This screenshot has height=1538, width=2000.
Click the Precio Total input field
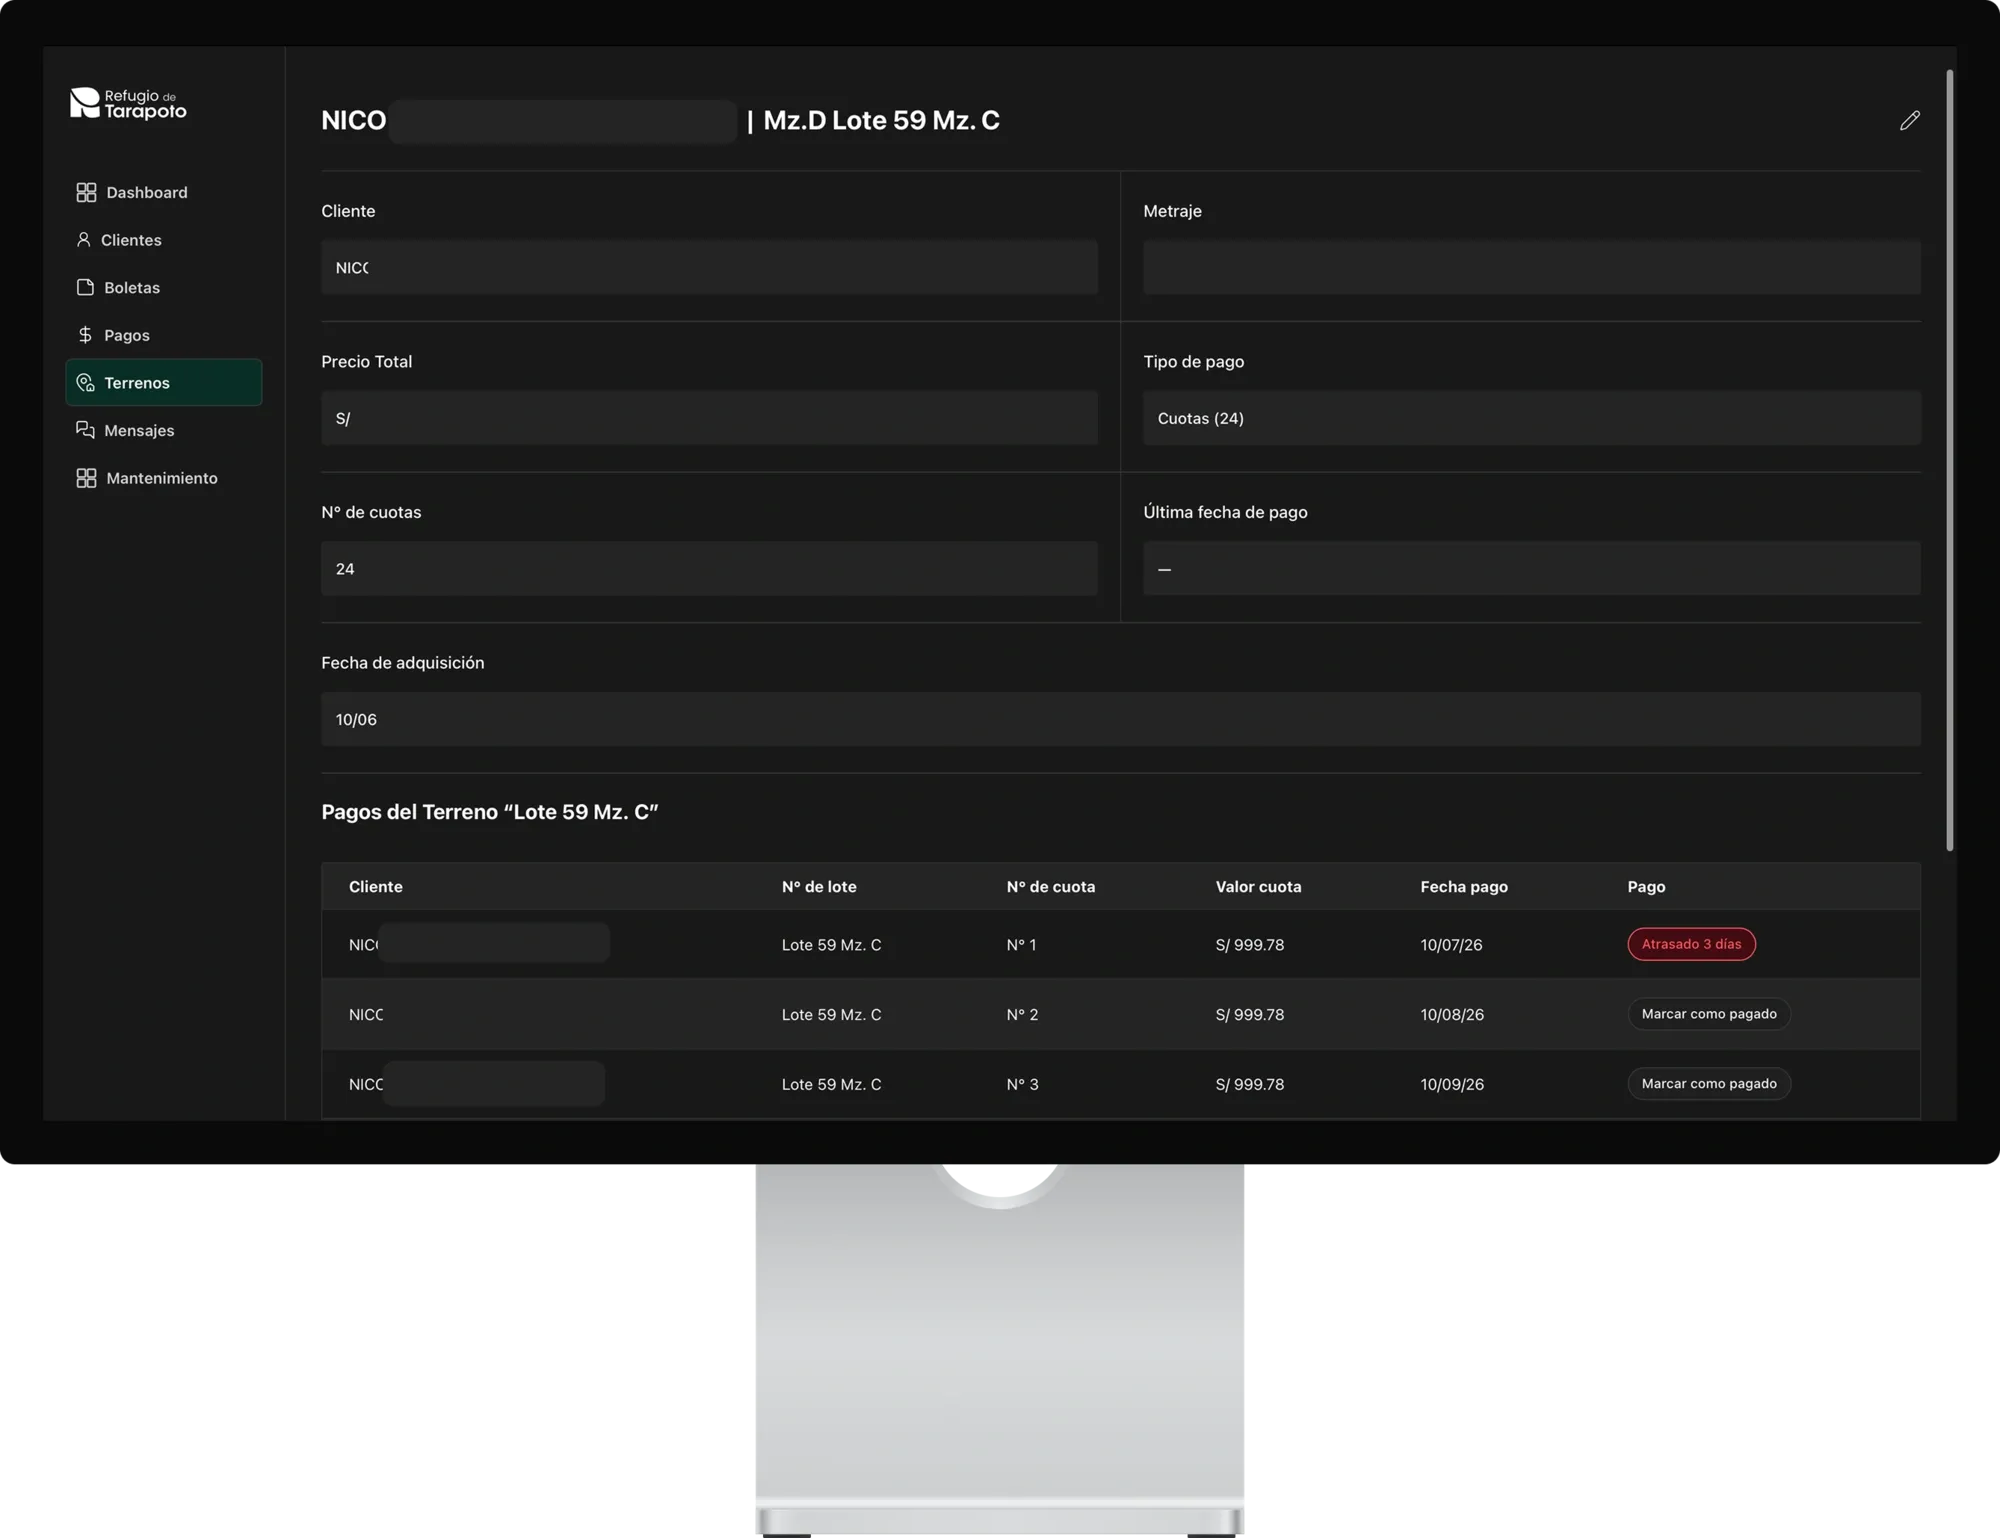pos(709,418)
